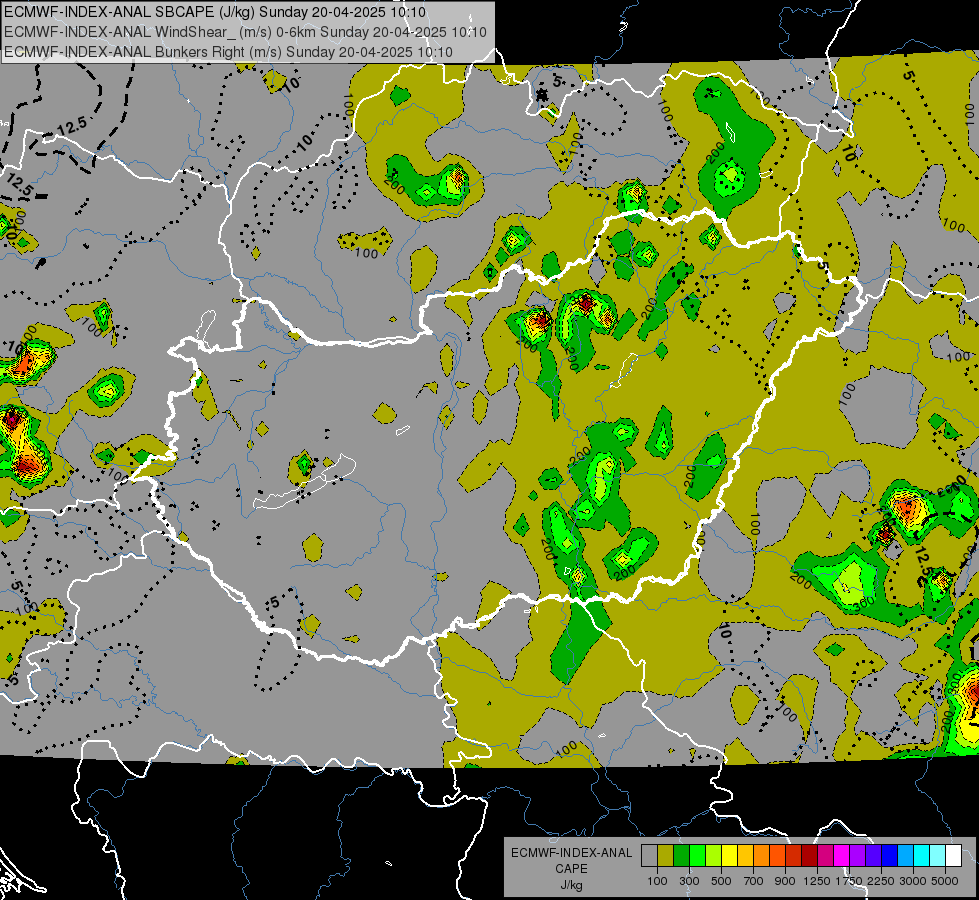Click legend tick value 1250

tap(817, 881)
